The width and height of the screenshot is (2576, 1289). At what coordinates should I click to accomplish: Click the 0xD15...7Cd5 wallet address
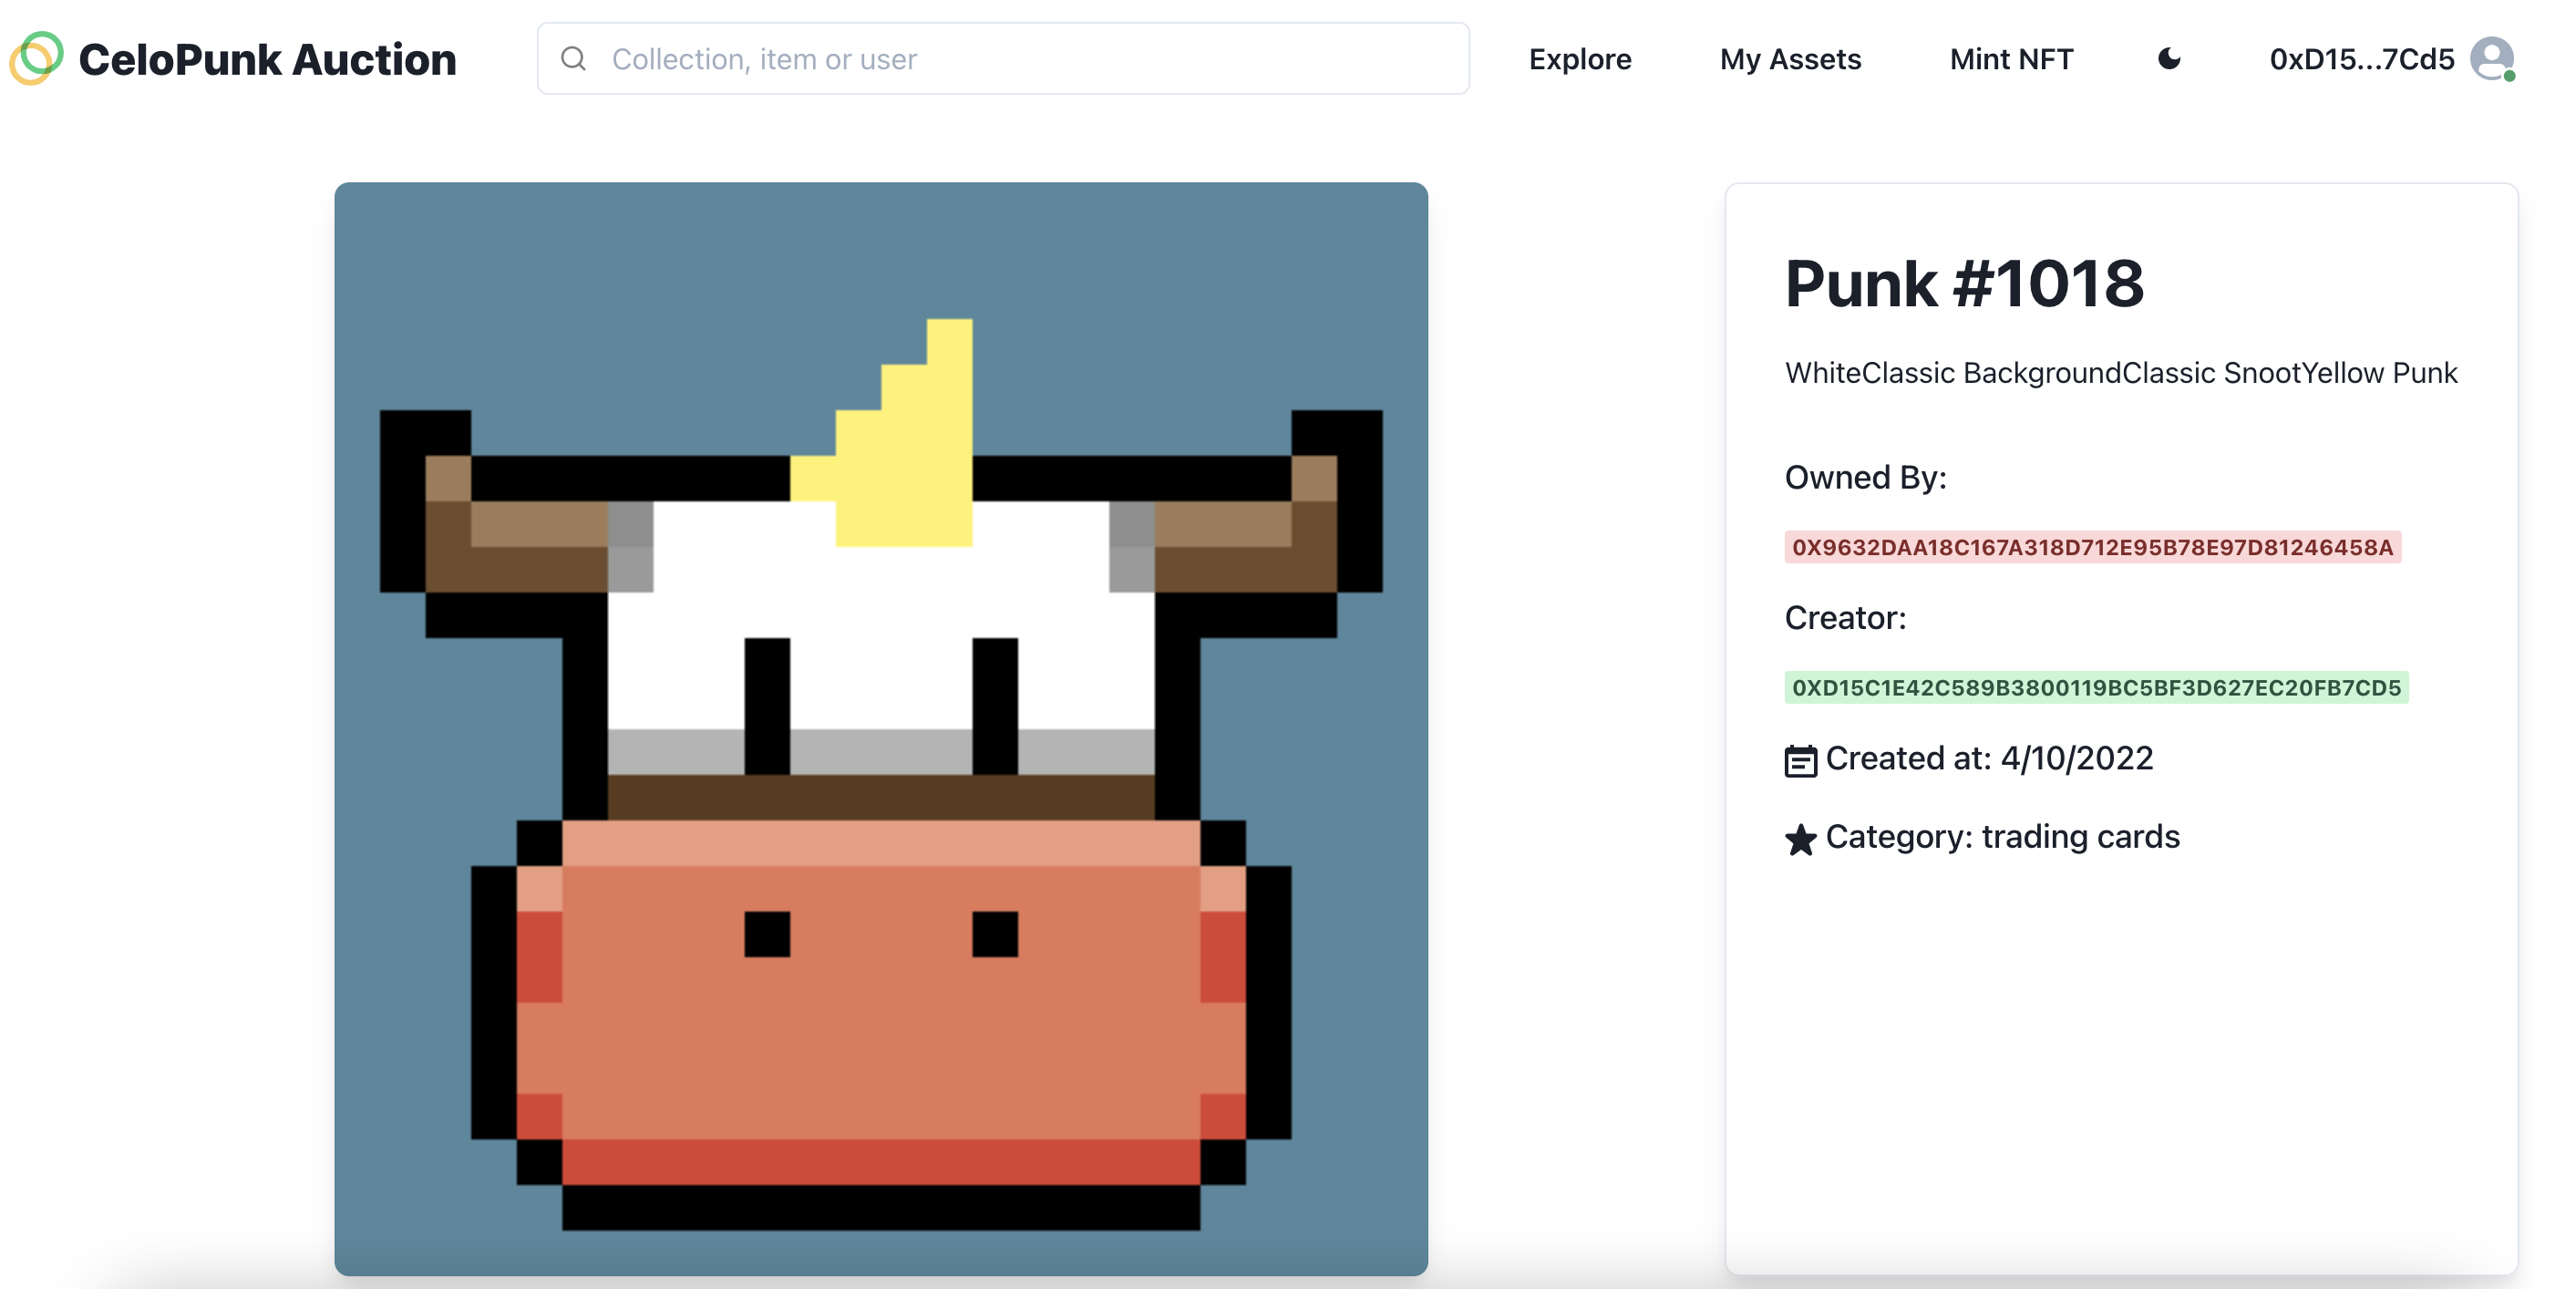(2361, 59)
